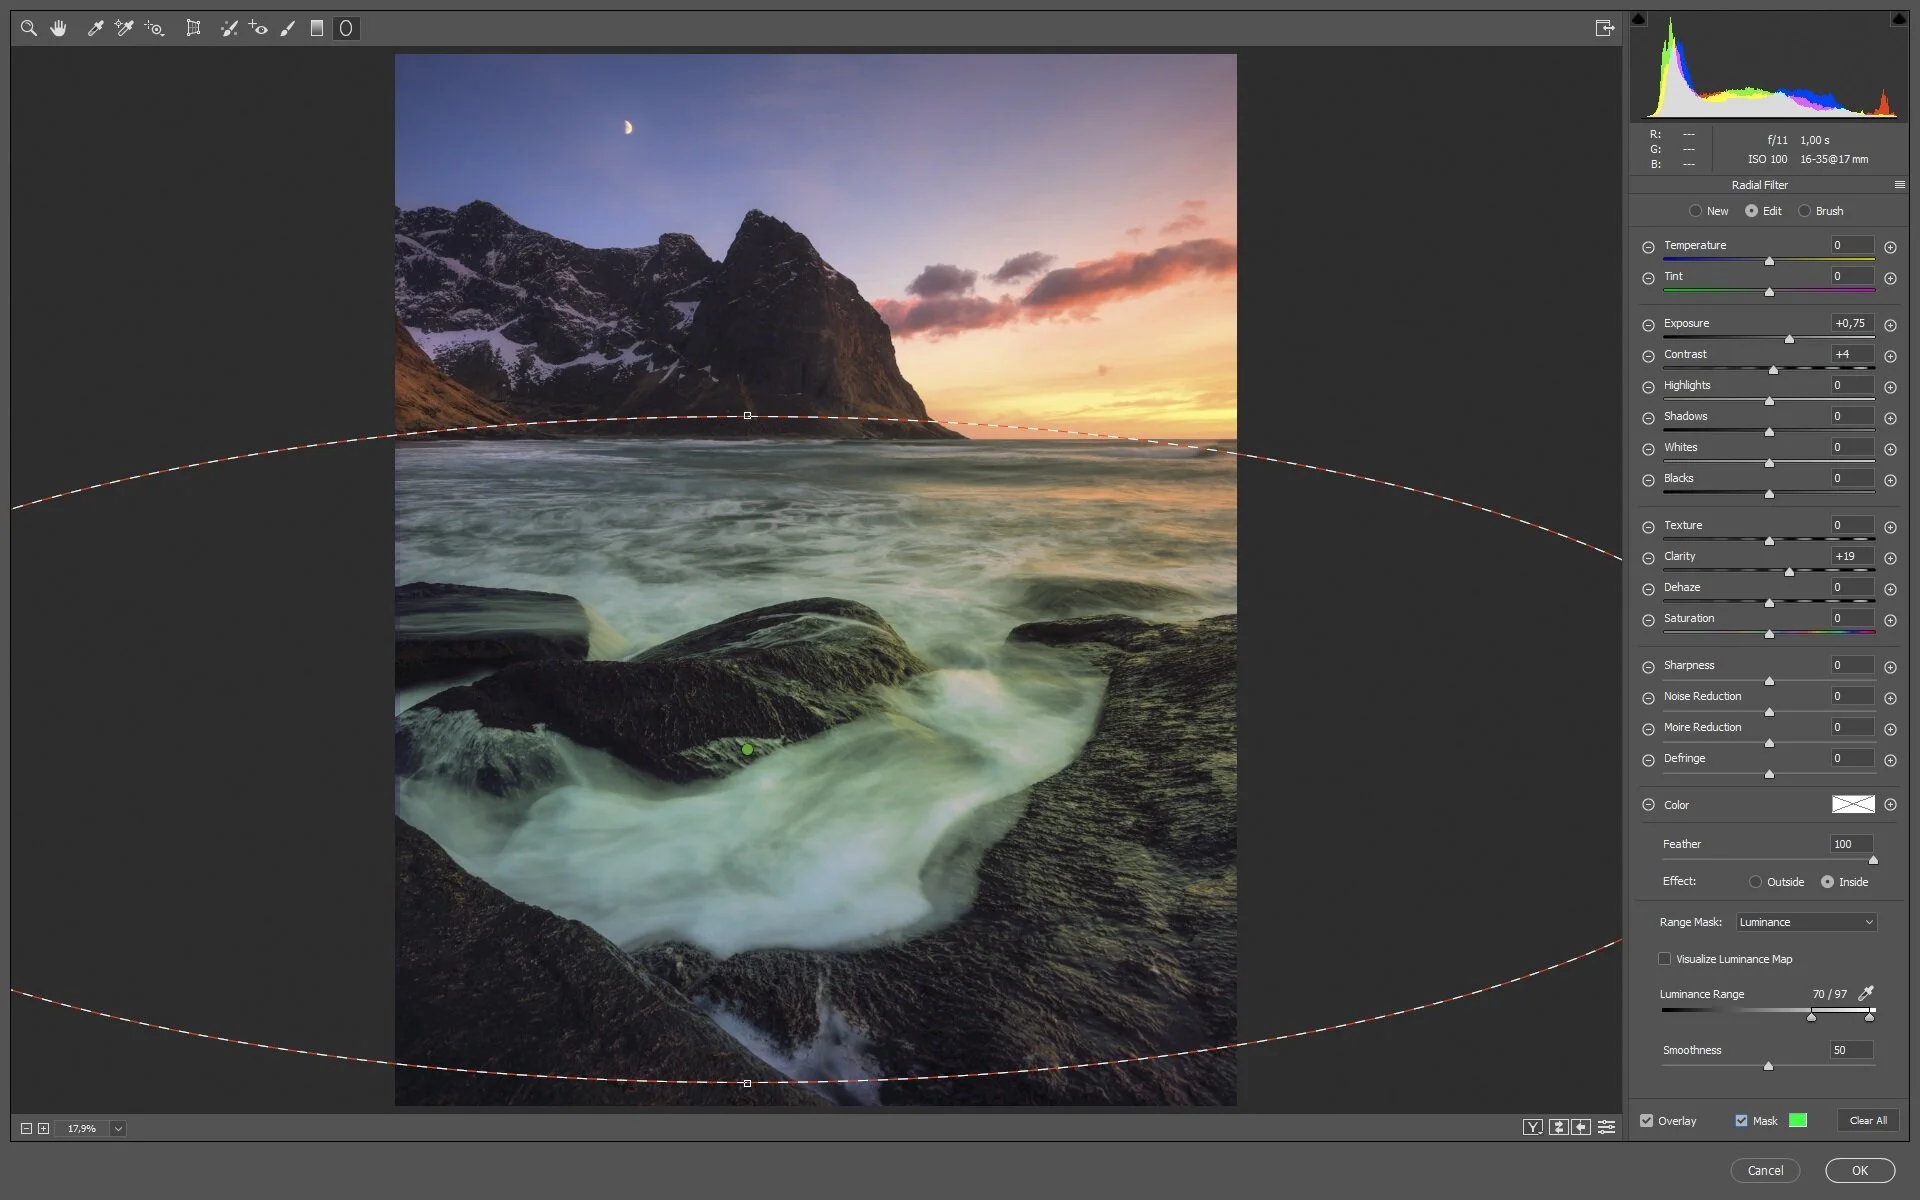The image size is (1920, 1200).
Task: Open the Radial Filter panel menu
Action: point(1899,185)
